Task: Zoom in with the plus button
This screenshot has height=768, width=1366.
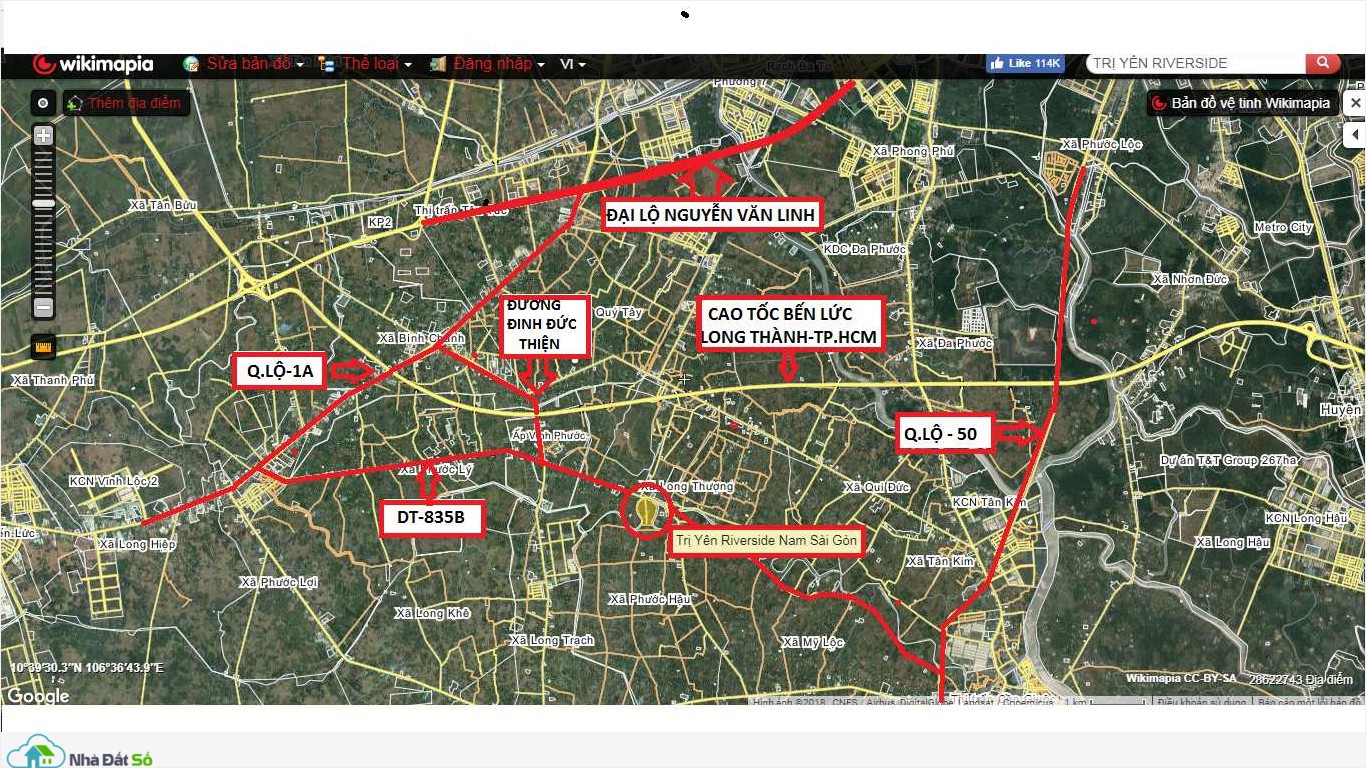Action: point(43,136)
